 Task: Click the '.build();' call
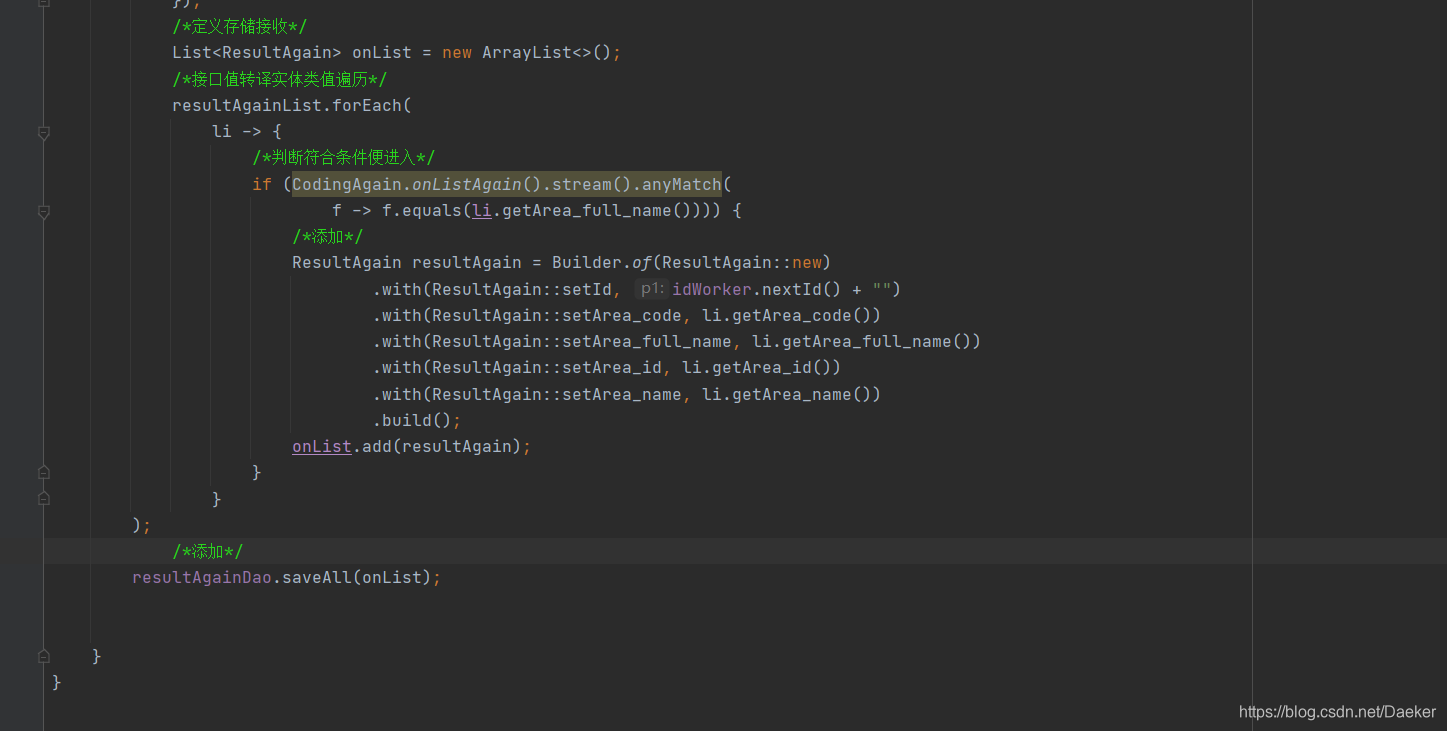point(417,420)
